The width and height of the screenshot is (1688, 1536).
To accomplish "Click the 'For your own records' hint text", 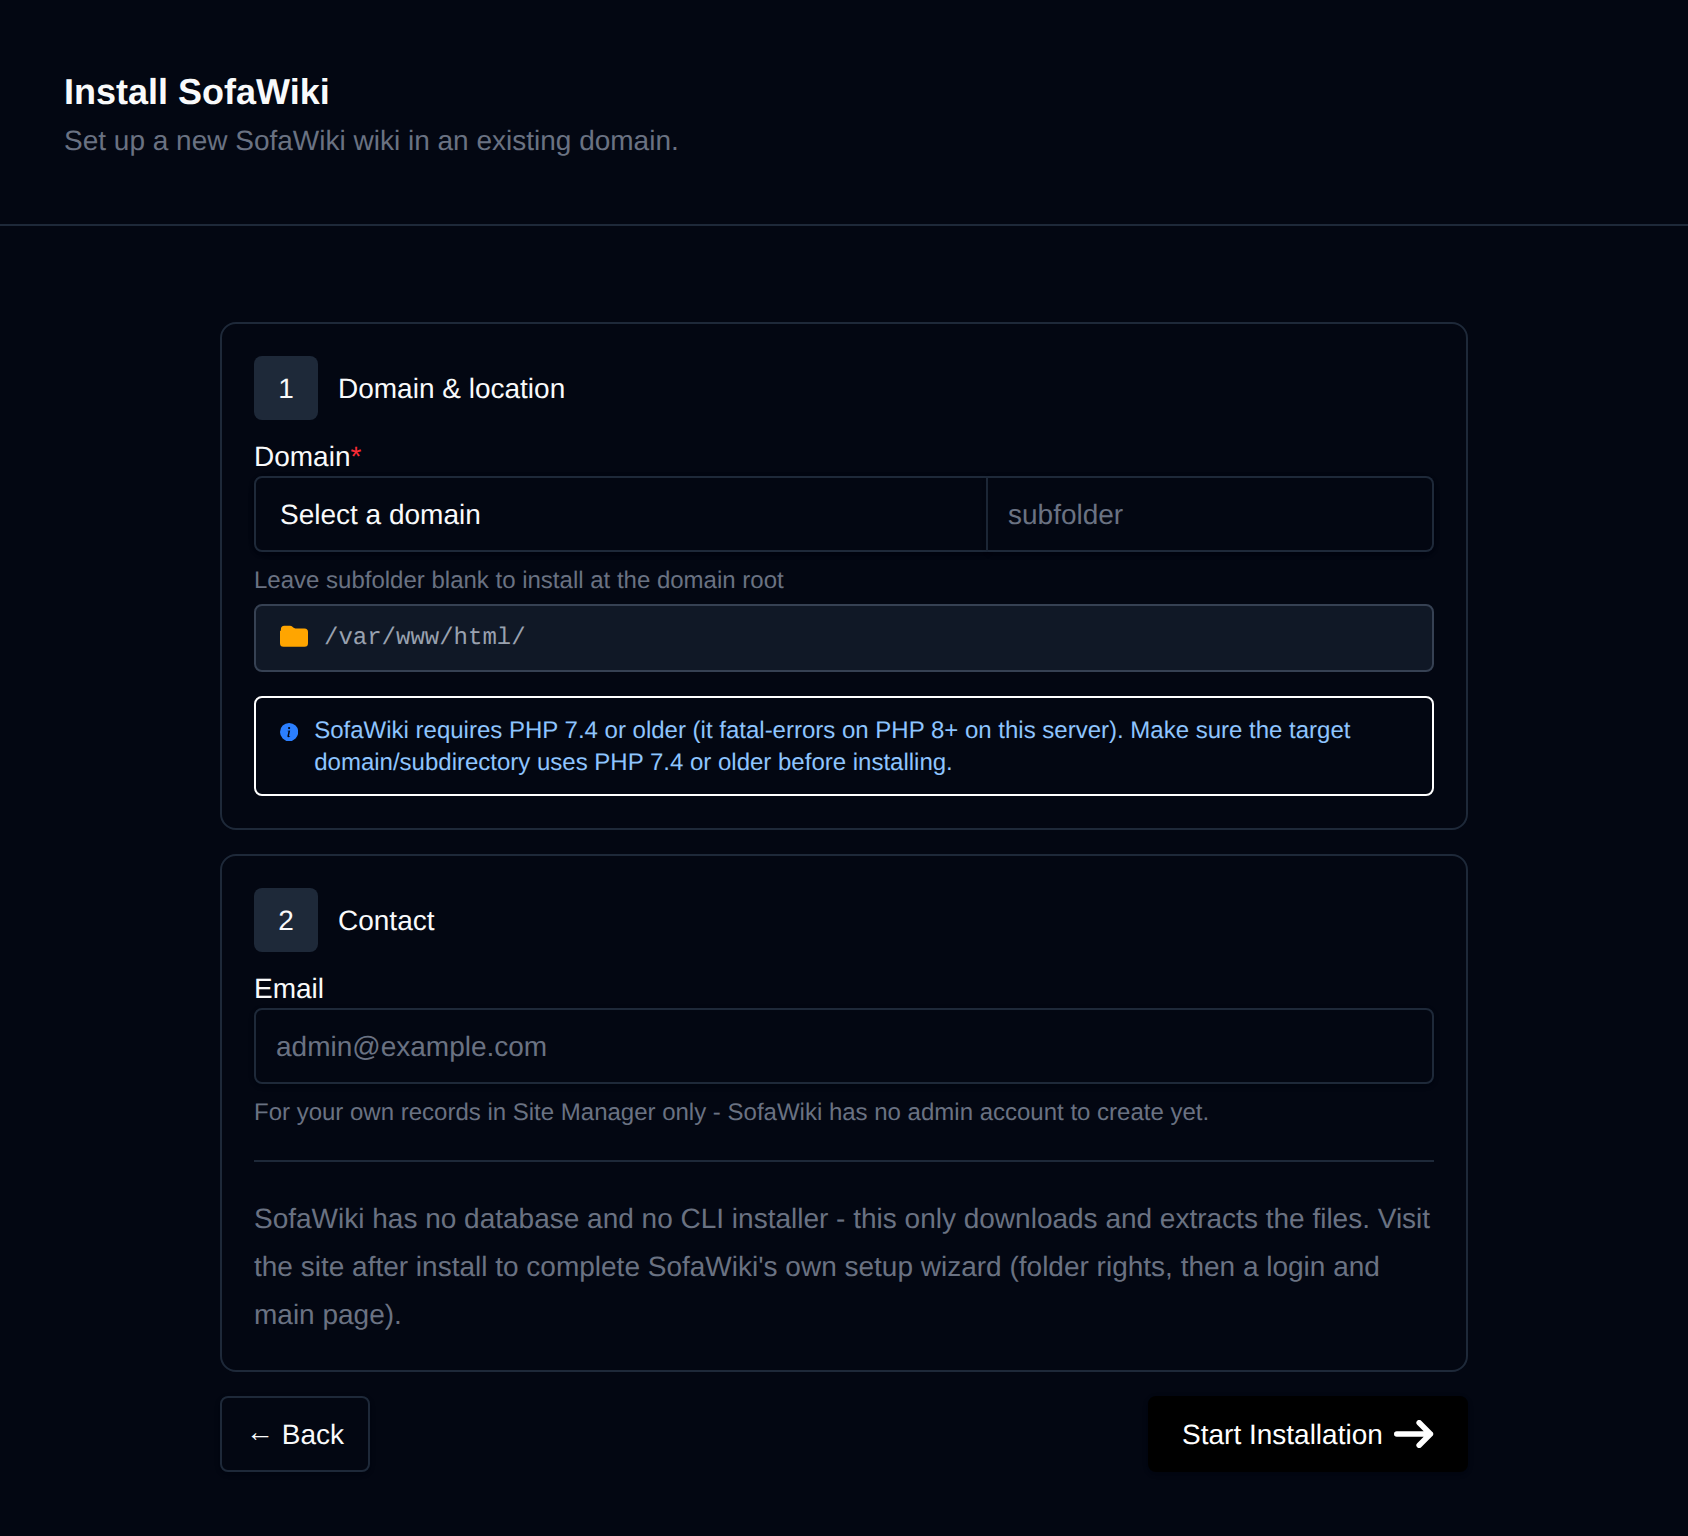I will 731,1112.
